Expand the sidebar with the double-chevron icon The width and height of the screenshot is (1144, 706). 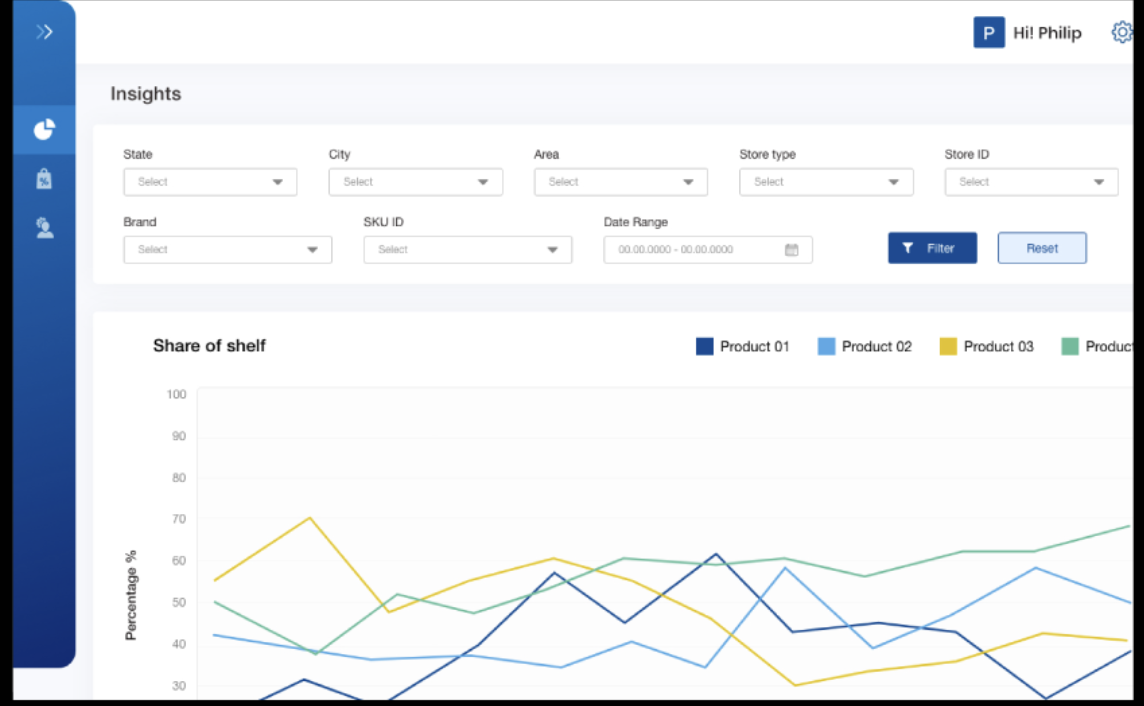tap(44, 32)
